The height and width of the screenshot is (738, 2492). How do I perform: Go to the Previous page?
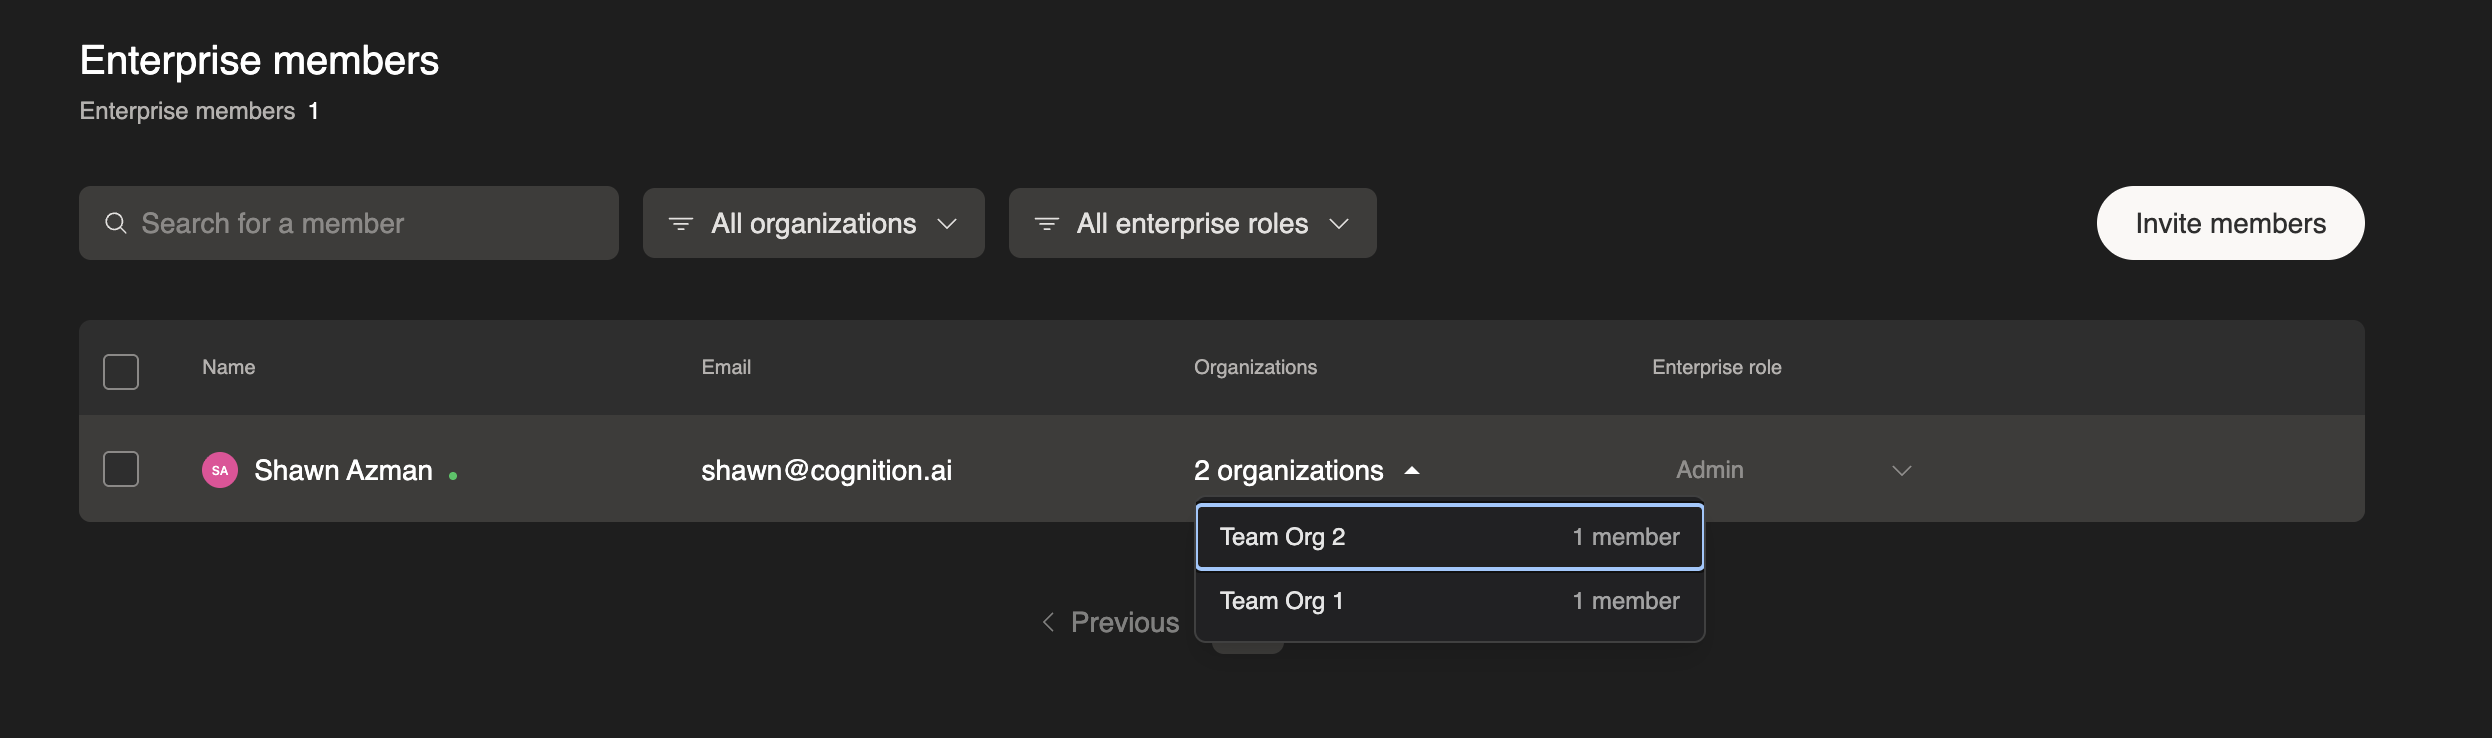(1124, 622)
